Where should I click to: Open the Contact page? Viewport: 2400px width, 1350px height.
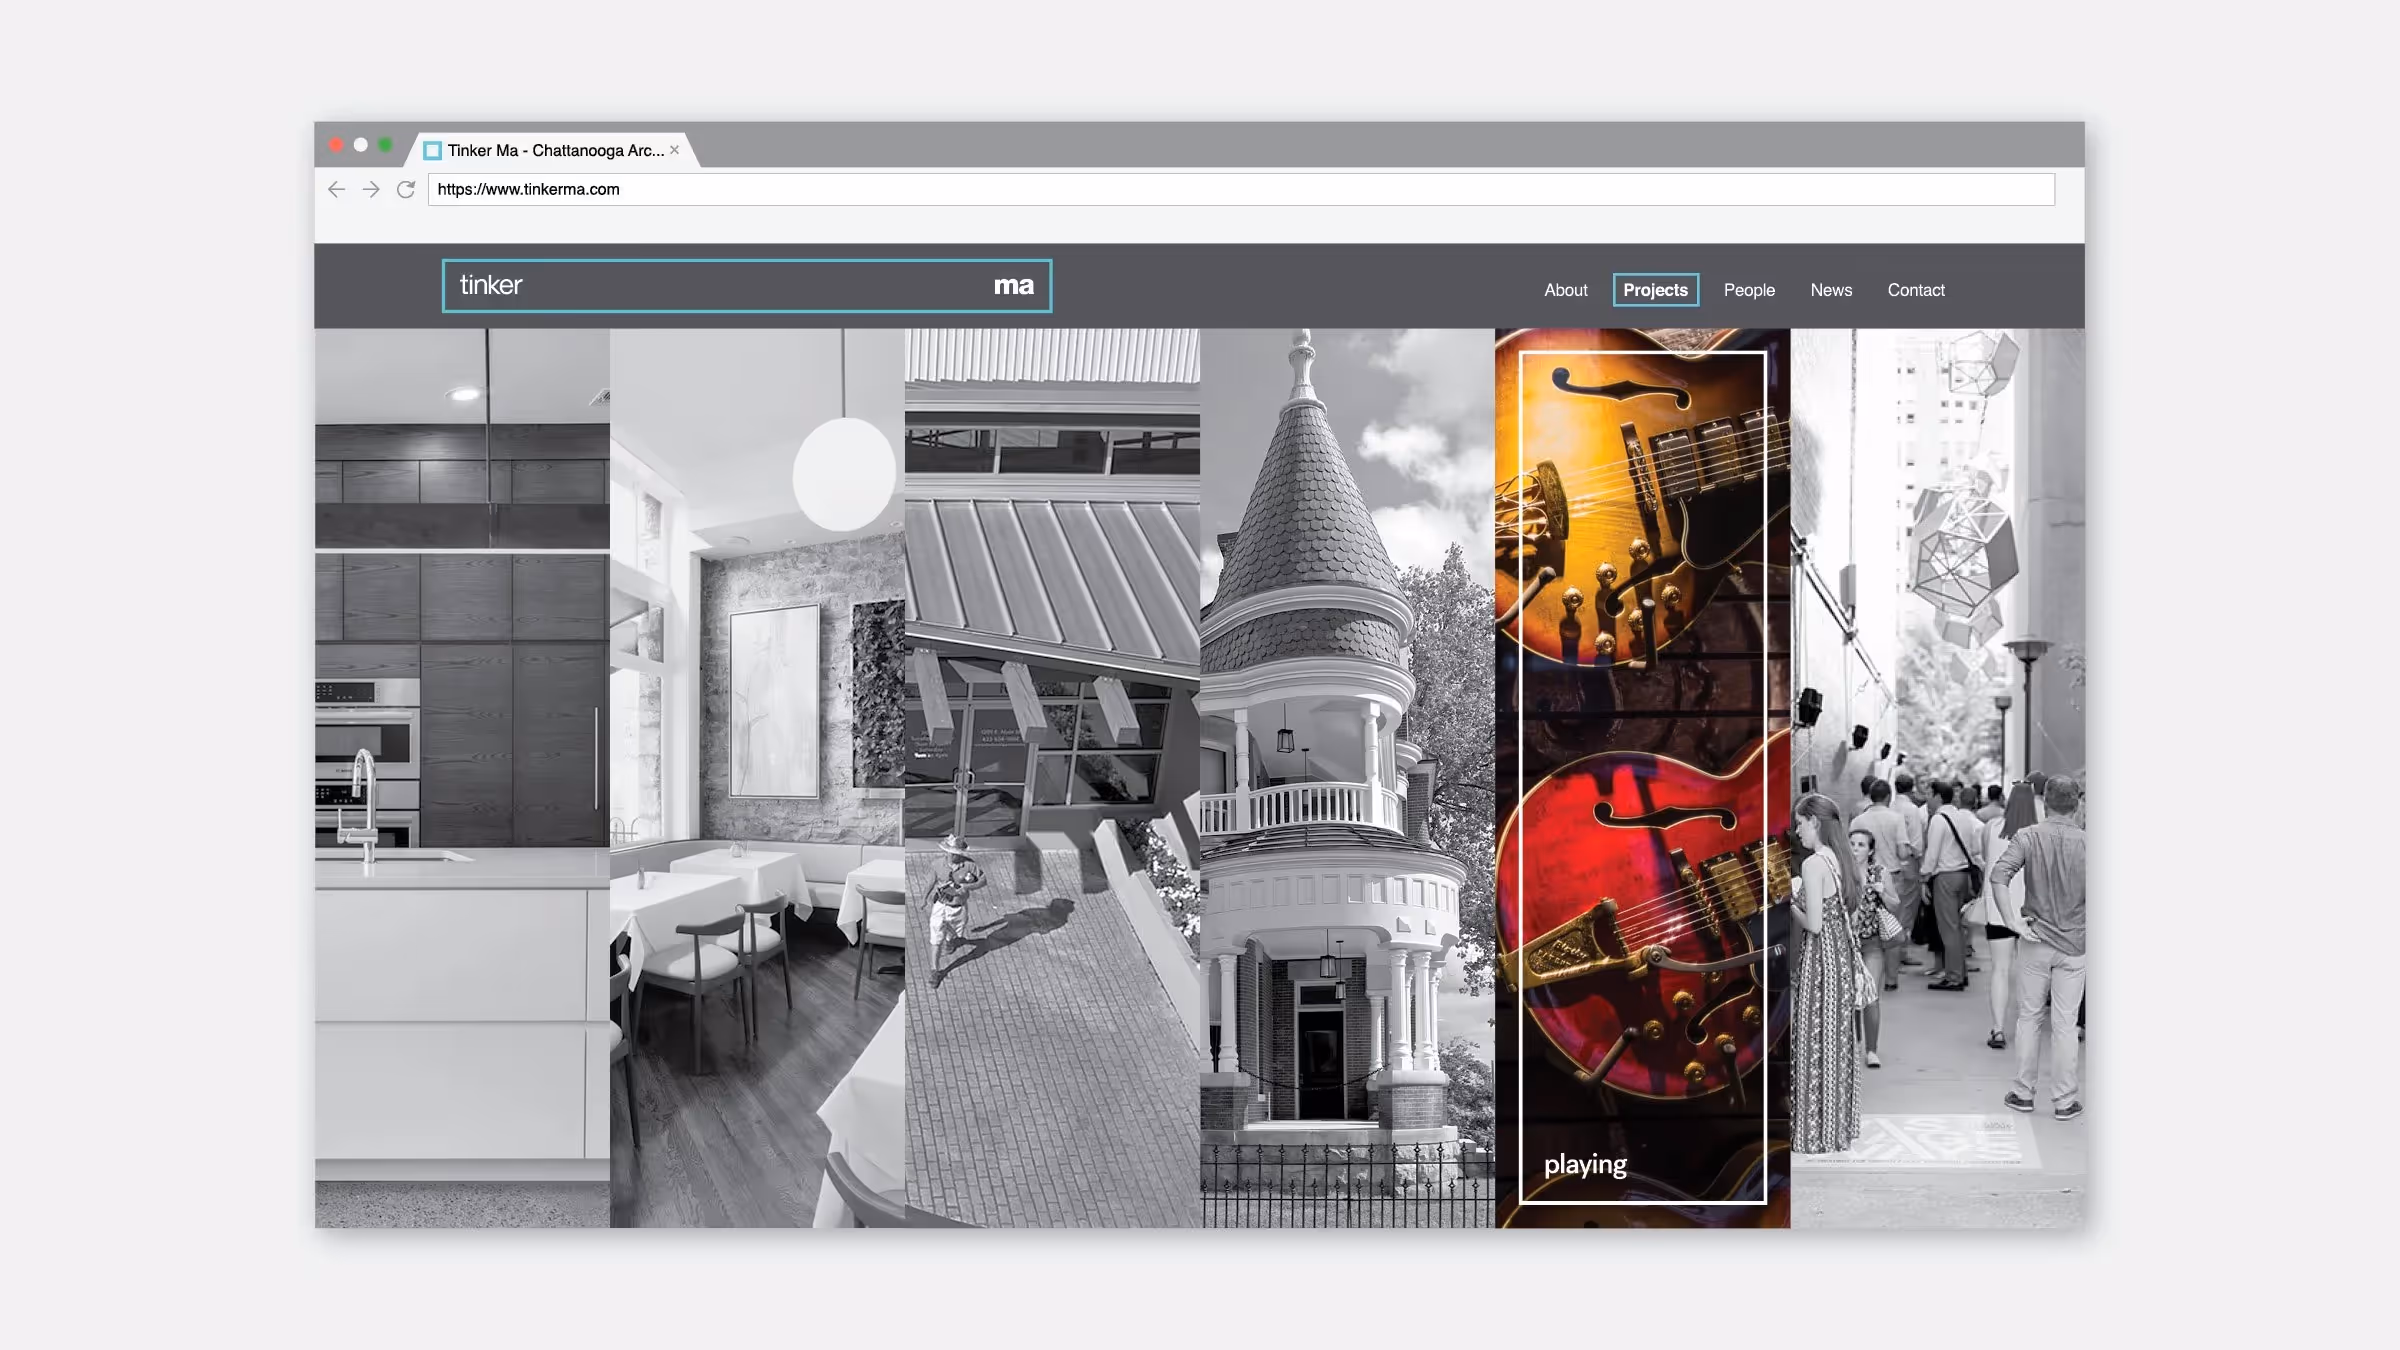[x=1916, y=290]
